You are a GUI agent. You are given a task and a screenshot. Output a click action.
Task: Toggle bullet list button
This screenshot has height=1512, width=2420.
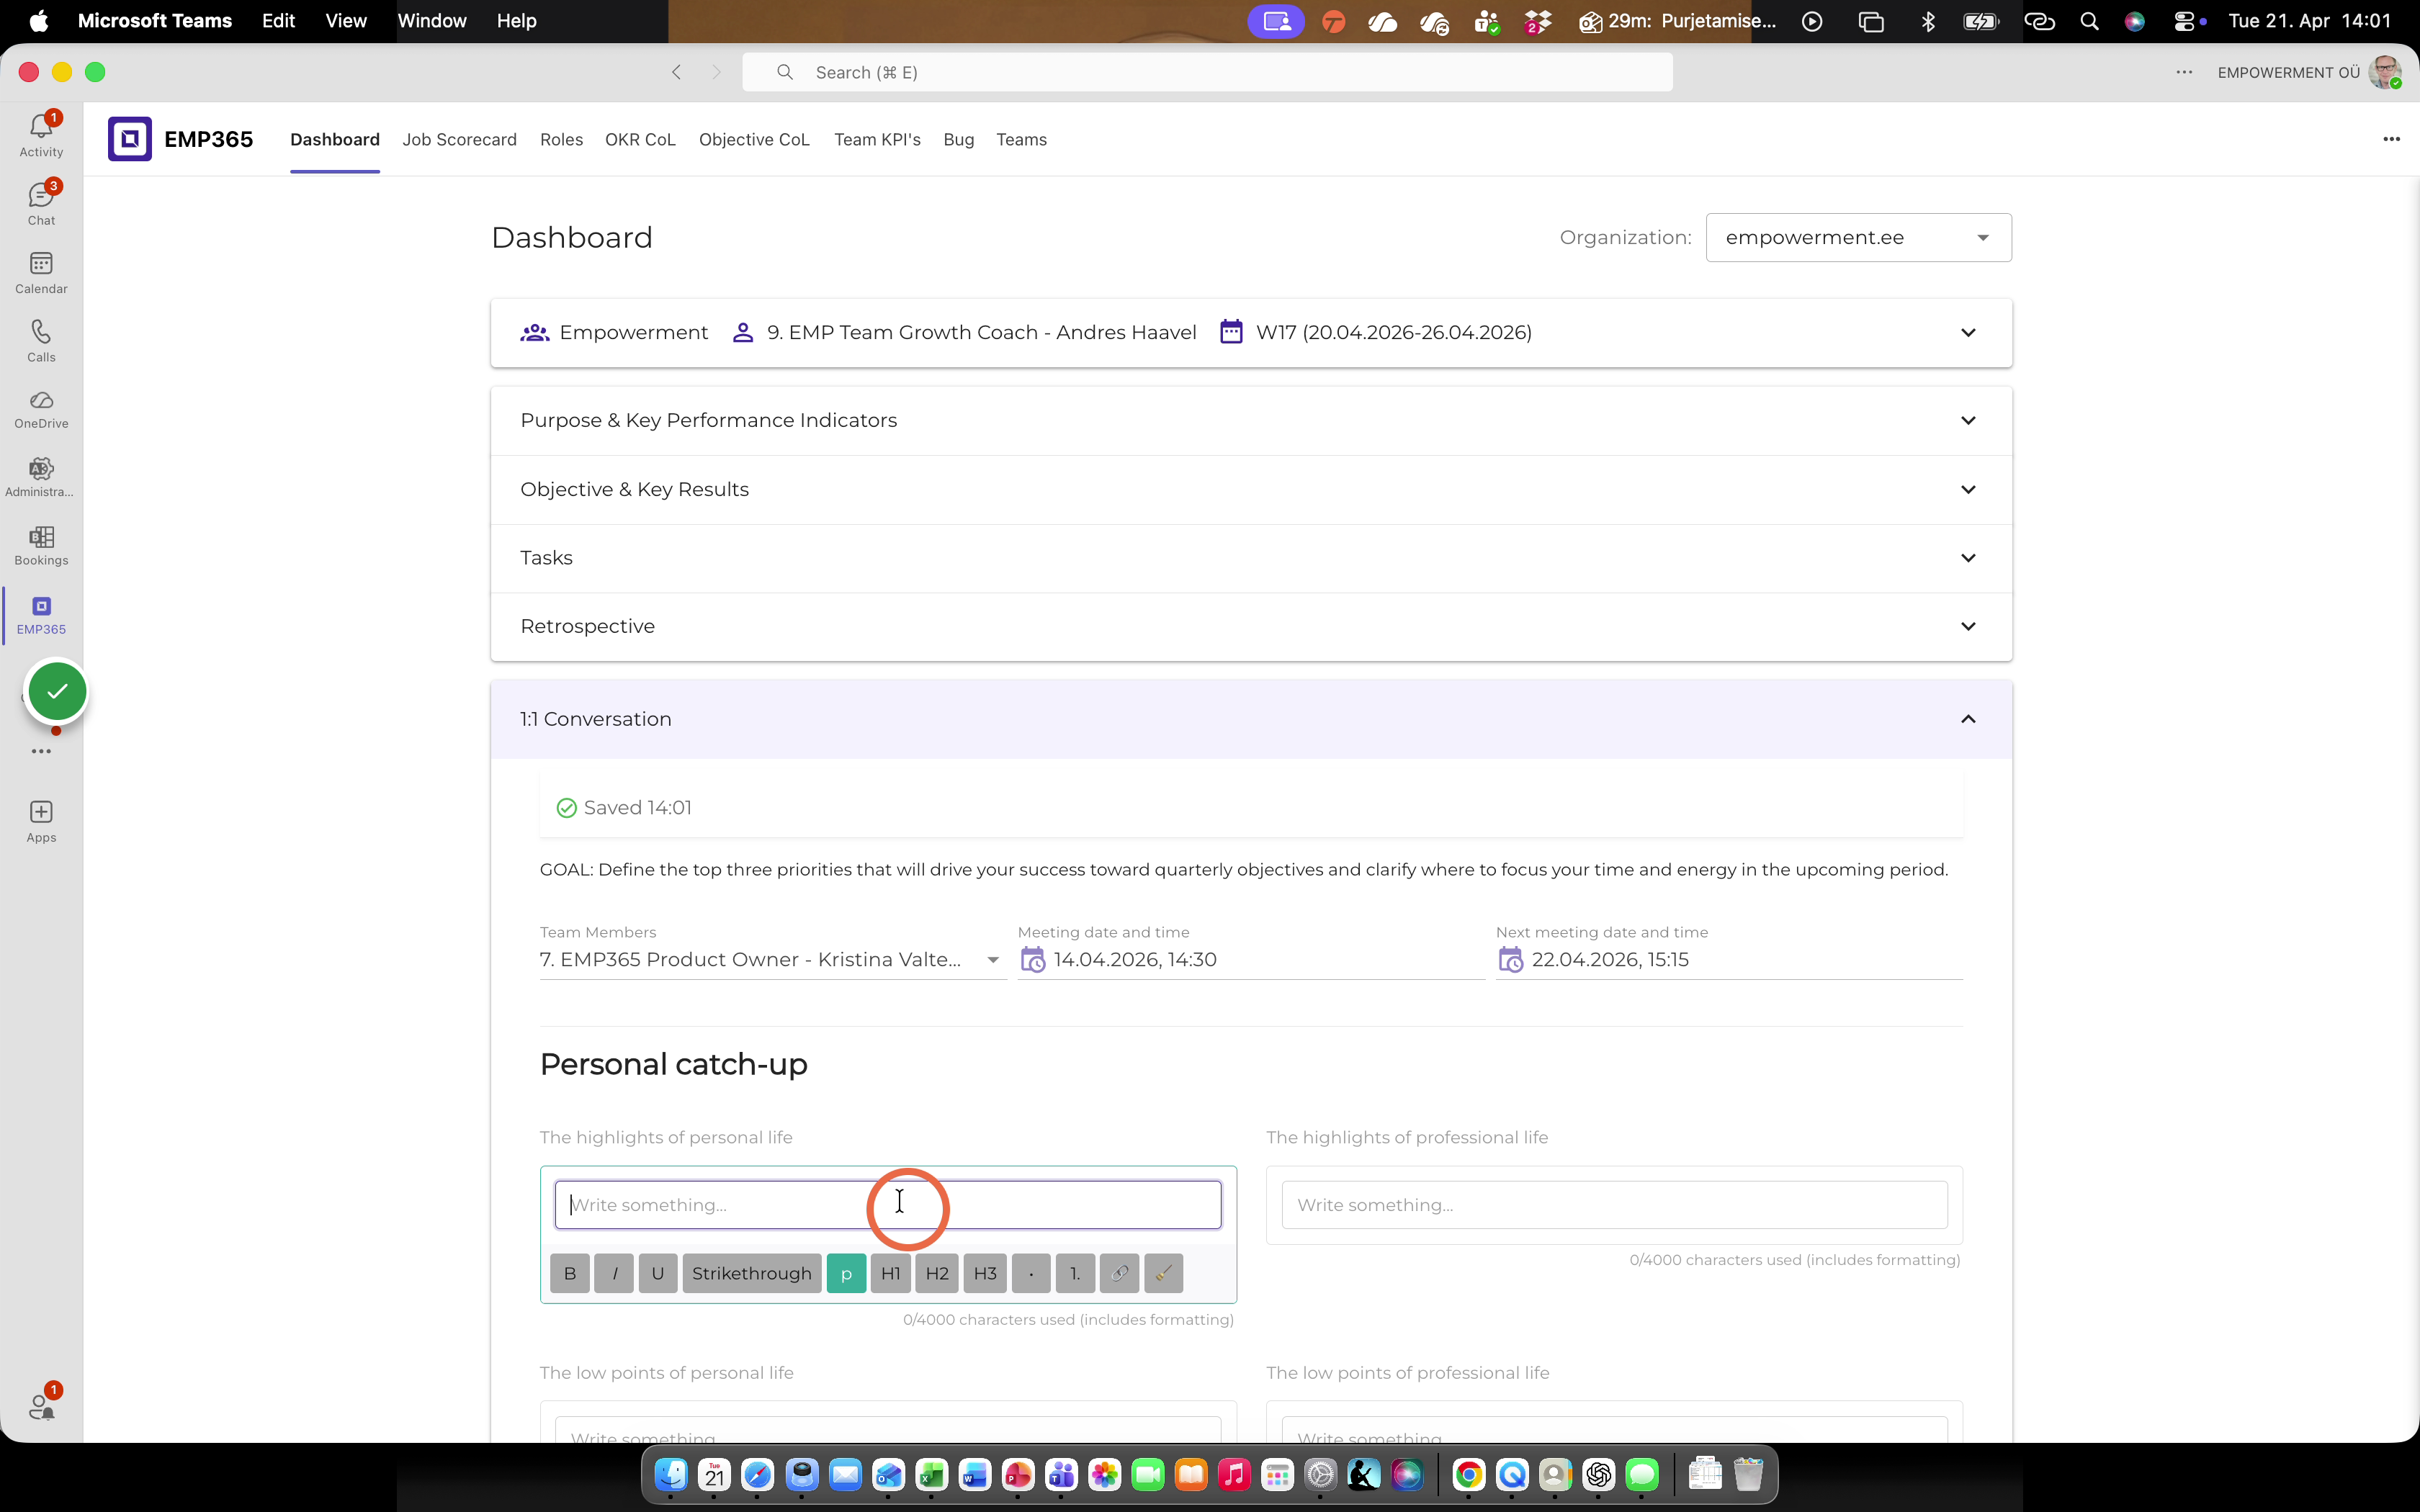pyautogui.click(x=1031, y=1273)
